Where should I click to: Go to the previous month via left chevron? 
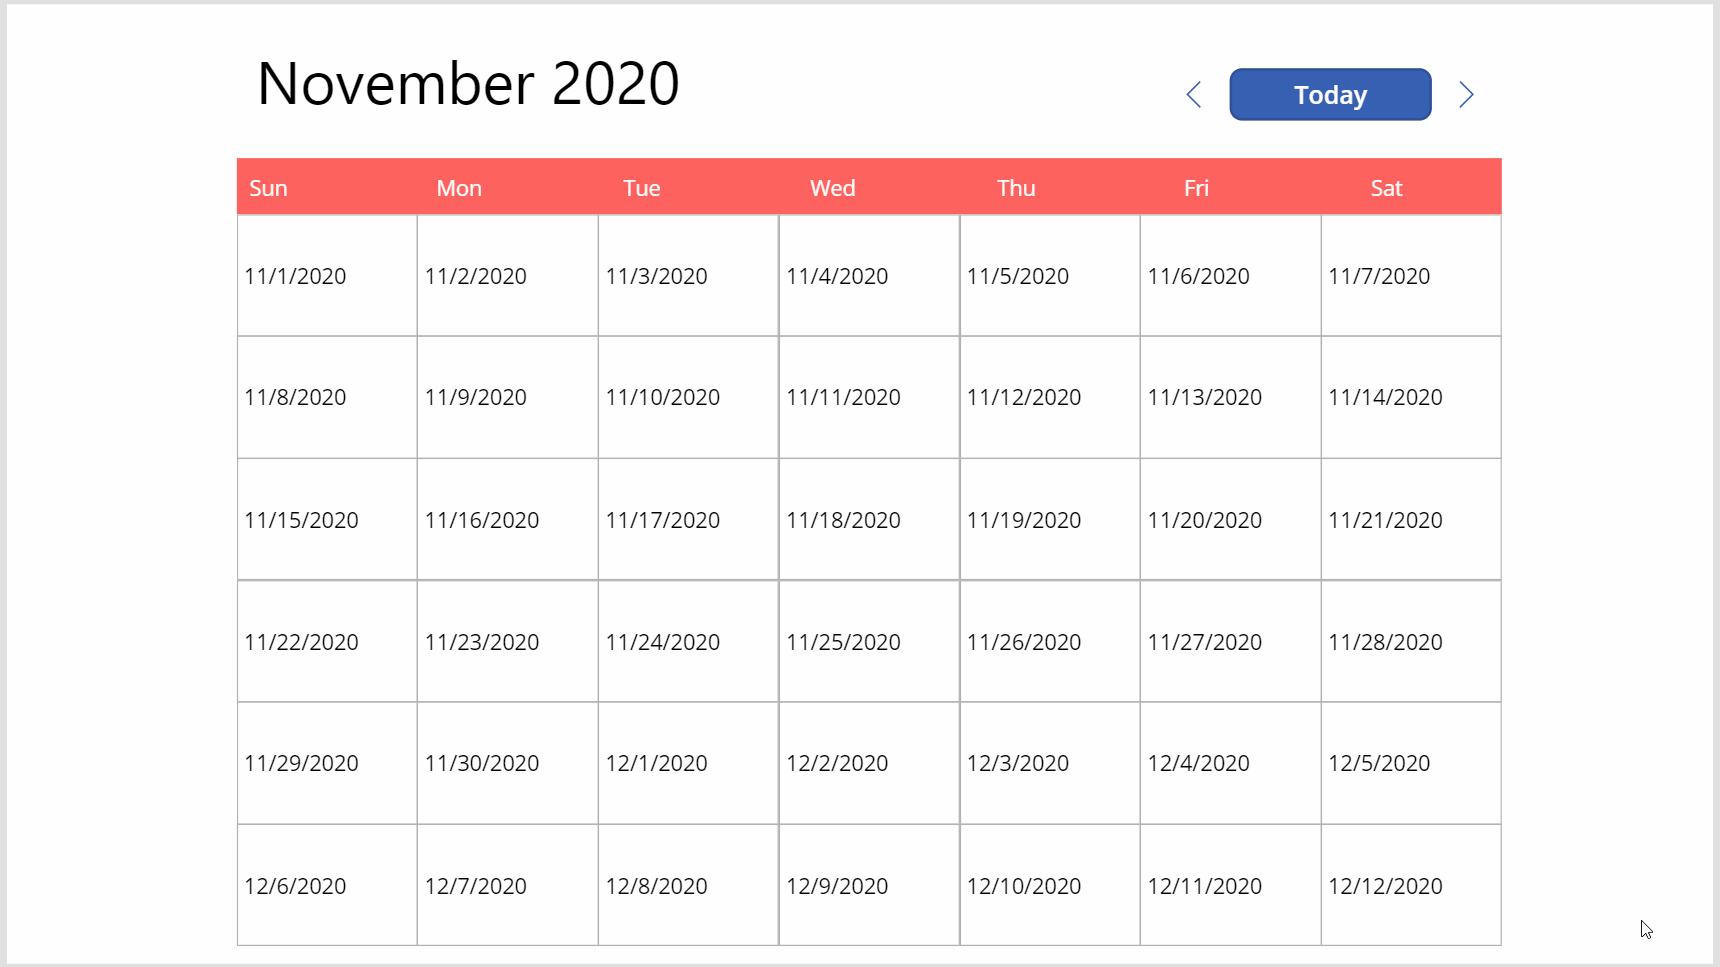pos(1194,94)
